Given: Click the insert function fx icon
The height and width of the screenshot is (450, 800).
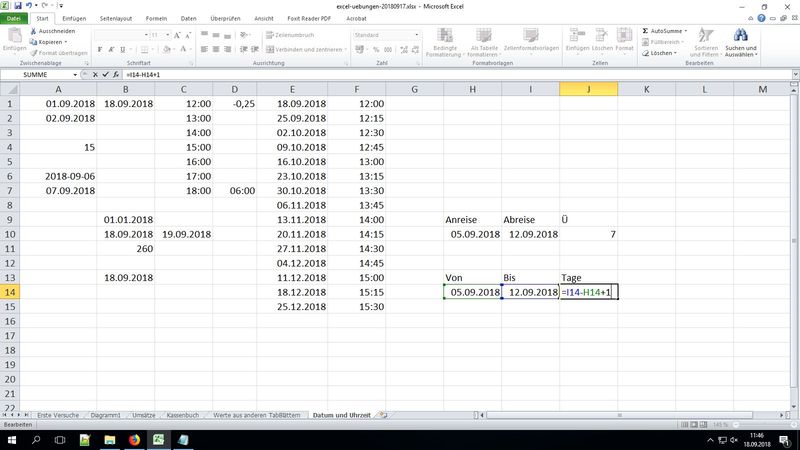Looking at the screenshot, I should [x=118, y=75].
